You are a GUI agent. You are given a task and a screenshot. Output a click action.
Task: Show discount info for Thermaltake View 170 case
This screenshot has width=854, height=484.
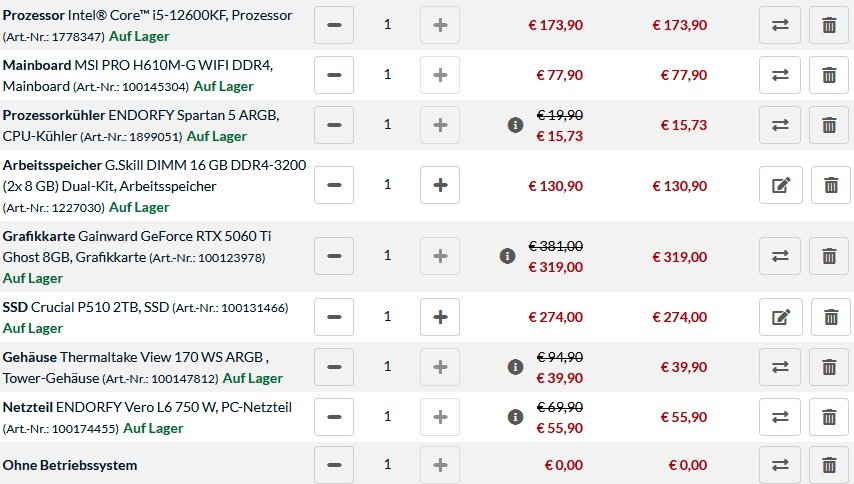[x=515, y=367]
